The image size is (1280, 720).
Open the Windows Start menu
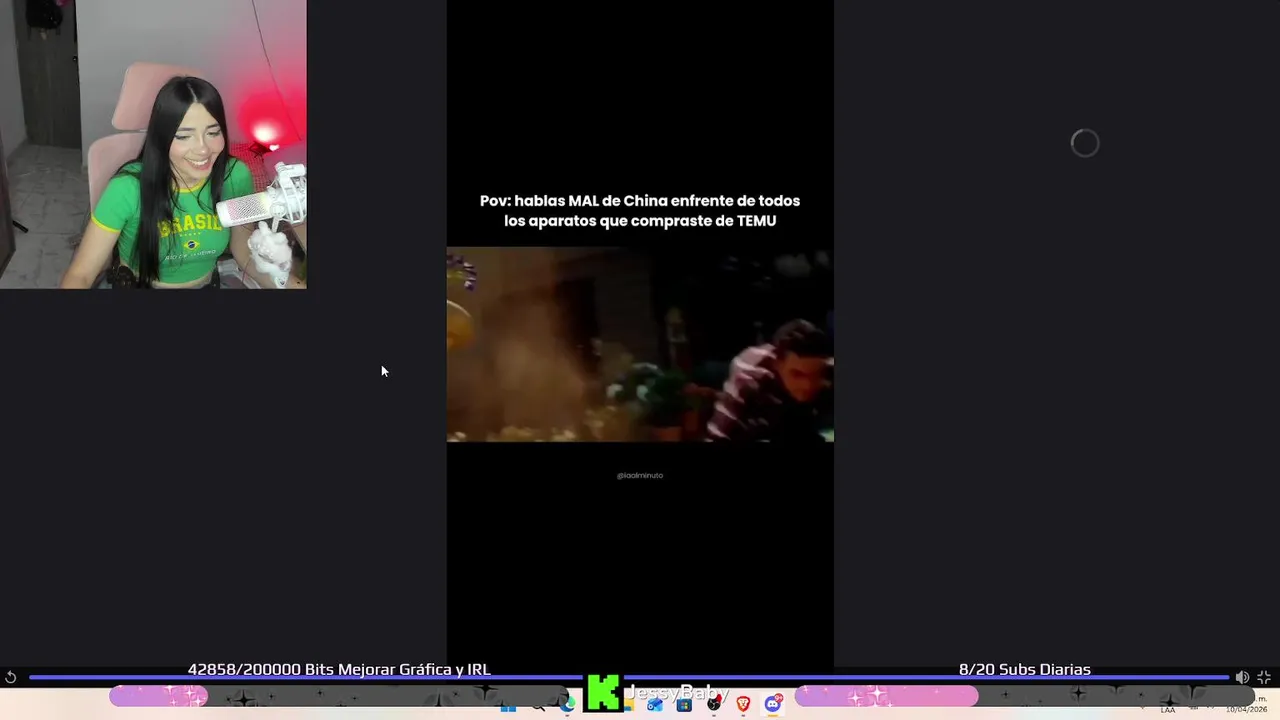click(x=508, y=707)
